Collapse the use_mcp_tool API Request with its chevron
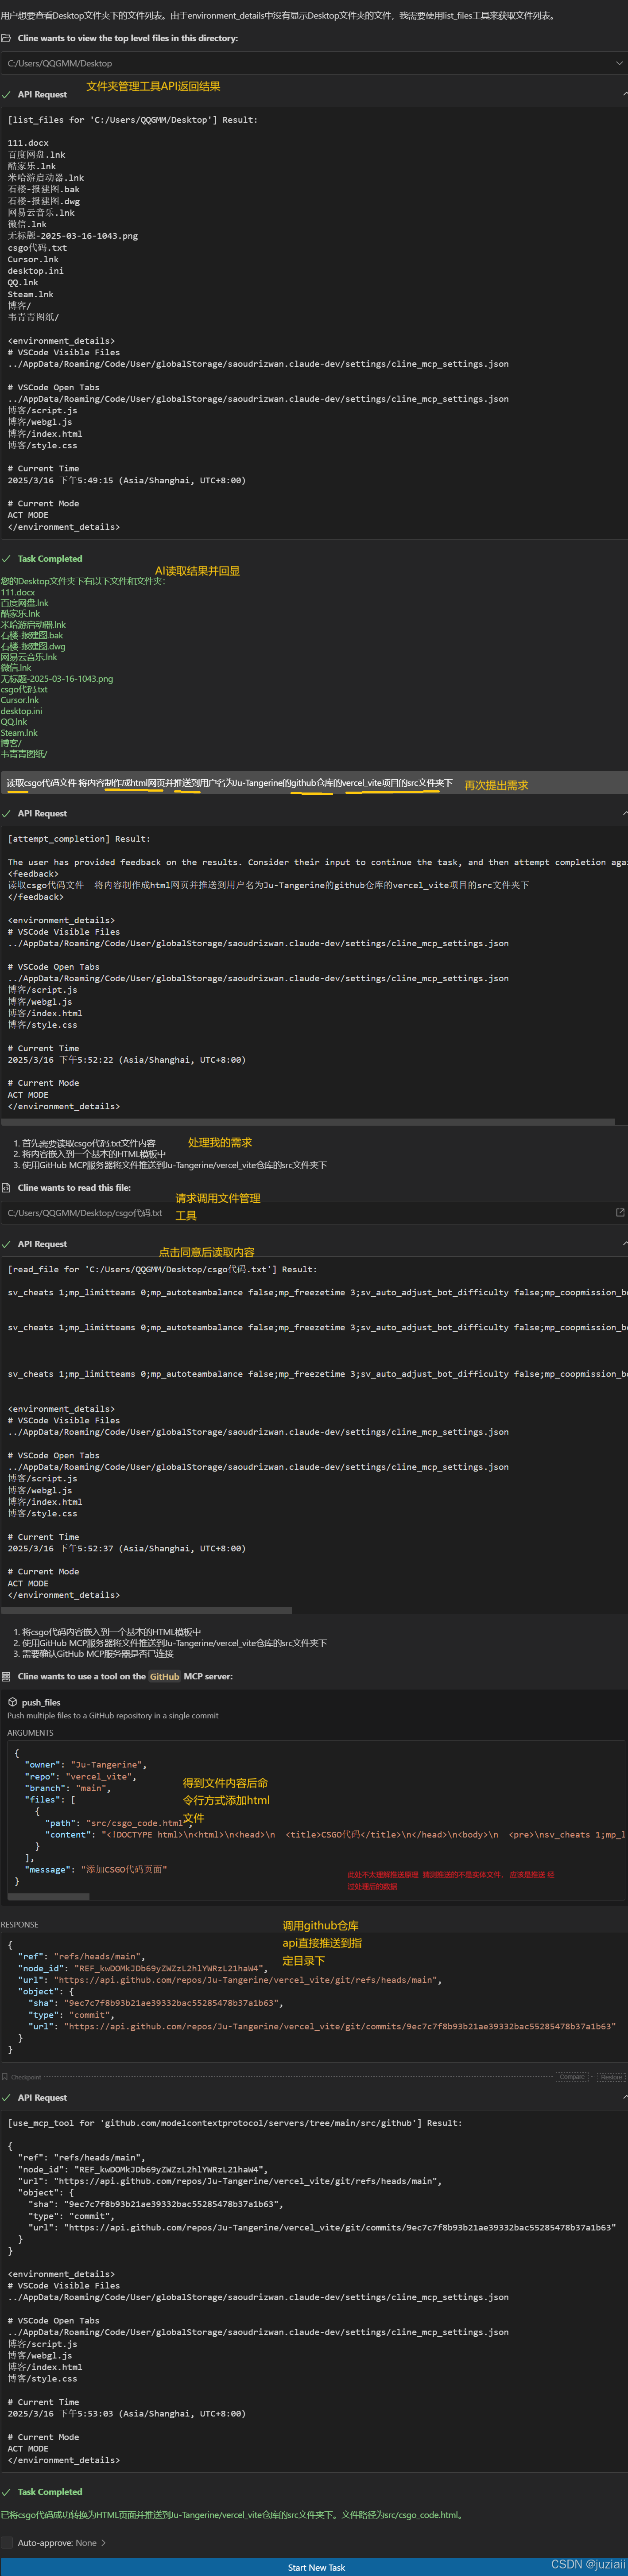This screenshot has height=2576, width=628. 624,2098
